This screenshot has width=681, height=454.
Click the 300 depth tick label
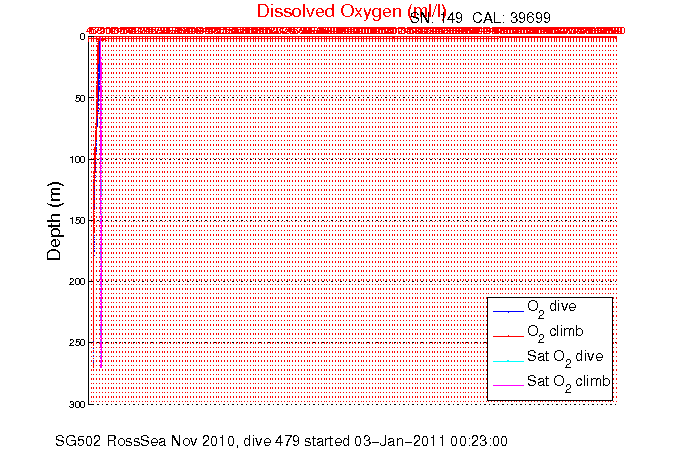[x=77, y=404]
